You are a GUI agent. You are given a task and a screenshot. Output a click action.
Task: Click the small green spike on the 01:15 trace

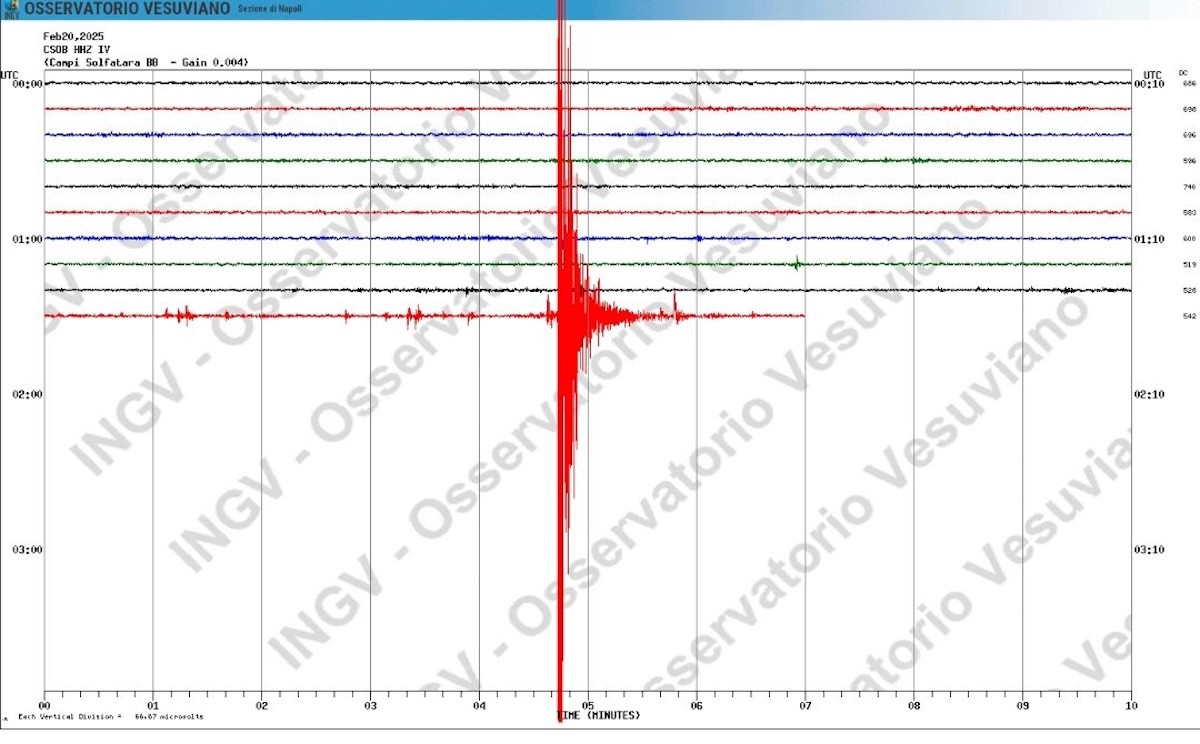click(x=796, y=263)
